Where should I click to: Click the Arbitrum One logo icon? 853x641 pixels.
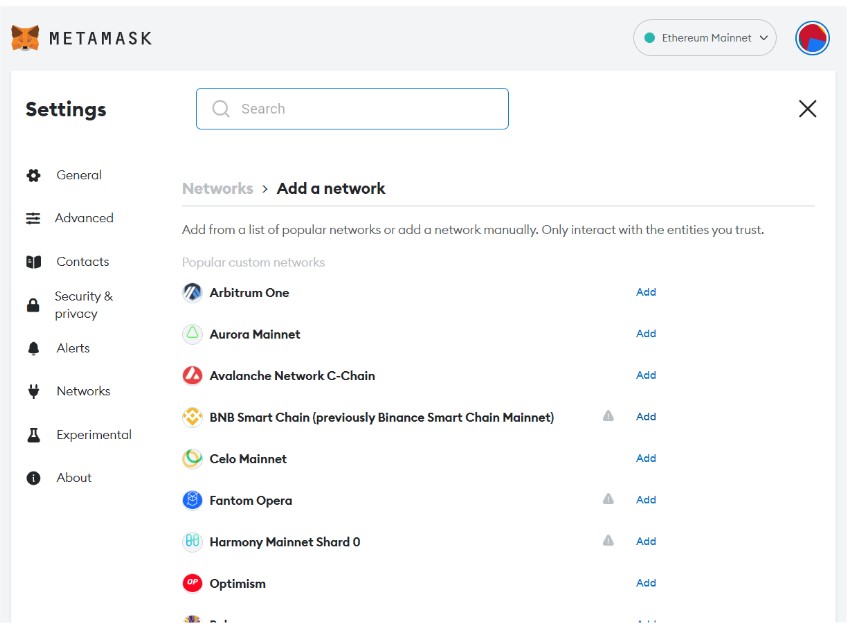pyautogui.click(x=192, y=293)
